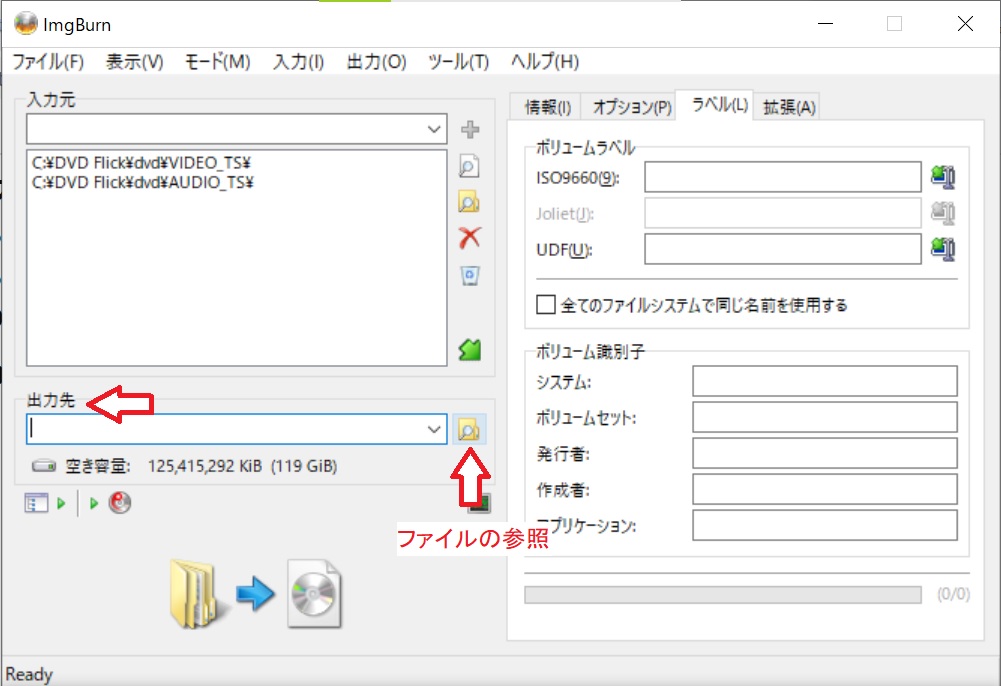Click the second green play arrow icon
Image resolution: width=1001 pixels, height=686 pixels.
point(94,503)
